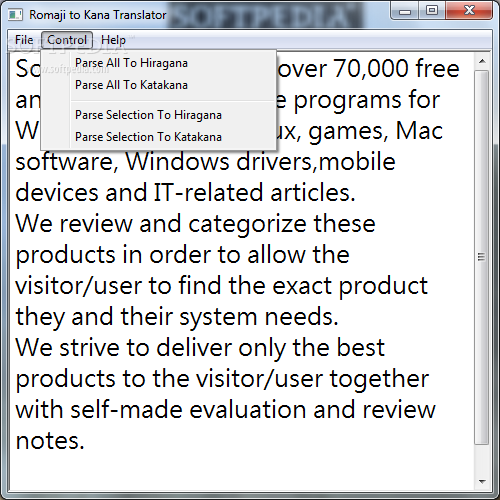The image size is (500, 500).
Task: Click the scrollbar down arrow
Action: point(482,482)
